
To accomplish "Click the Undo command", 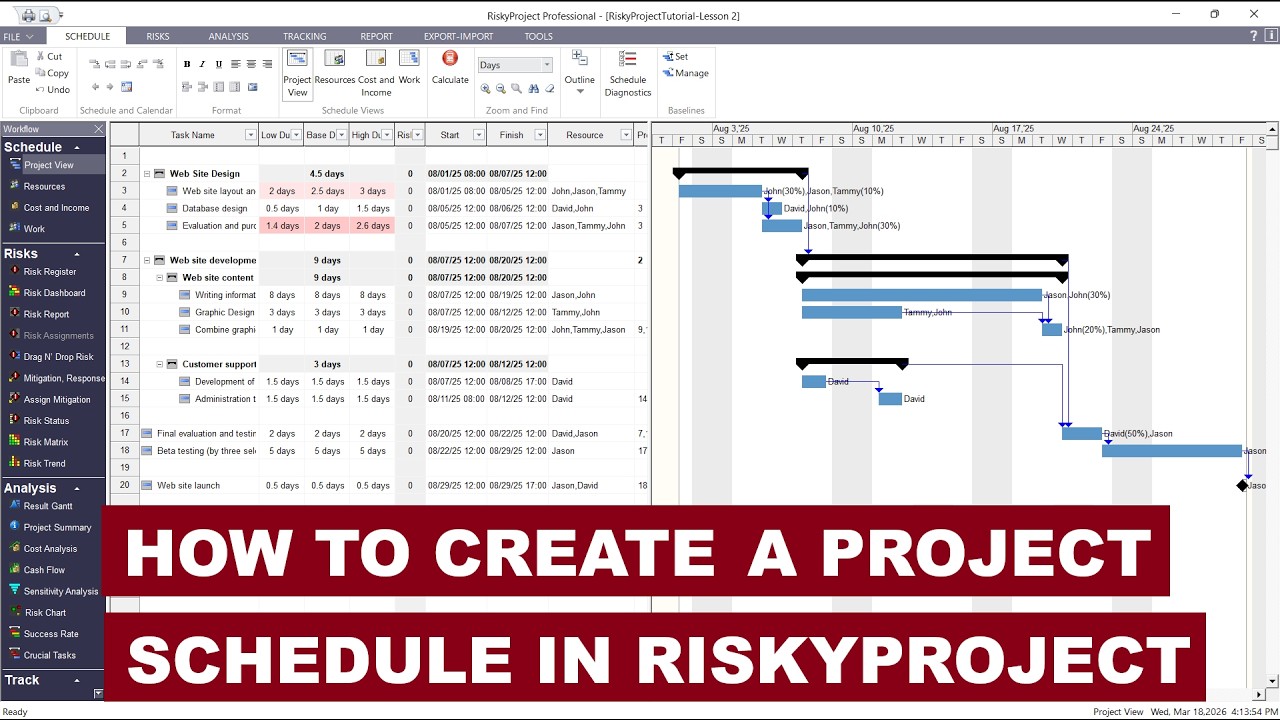I will tap(52, 90).
